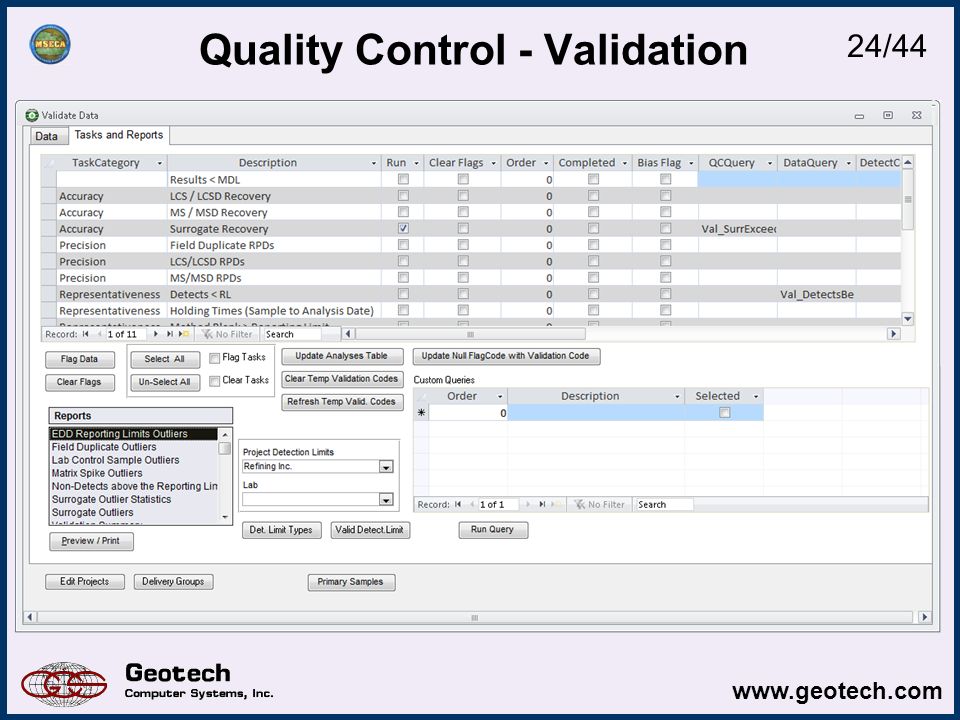Check Run for Holding Times row

pos(403,310)
